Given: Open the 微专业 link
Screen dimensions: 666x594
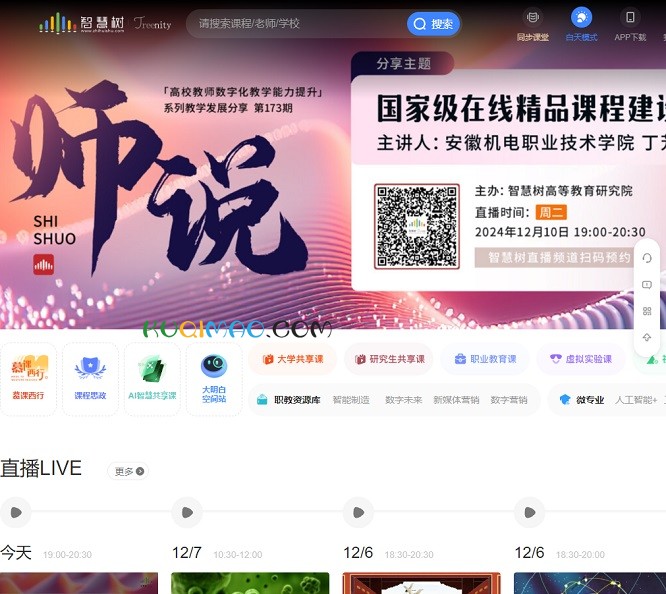Looking at the screenshot, I should tap(590, 400).
